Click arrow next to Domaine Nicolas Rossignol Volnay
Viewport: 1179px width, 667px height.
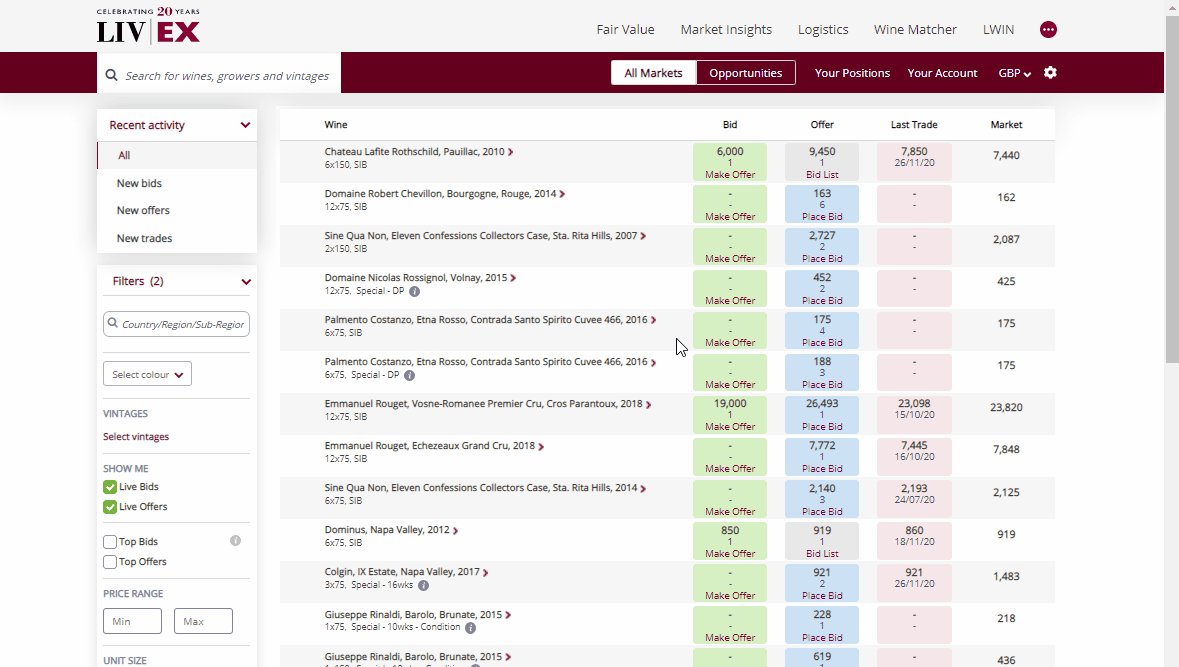[513, 278]
